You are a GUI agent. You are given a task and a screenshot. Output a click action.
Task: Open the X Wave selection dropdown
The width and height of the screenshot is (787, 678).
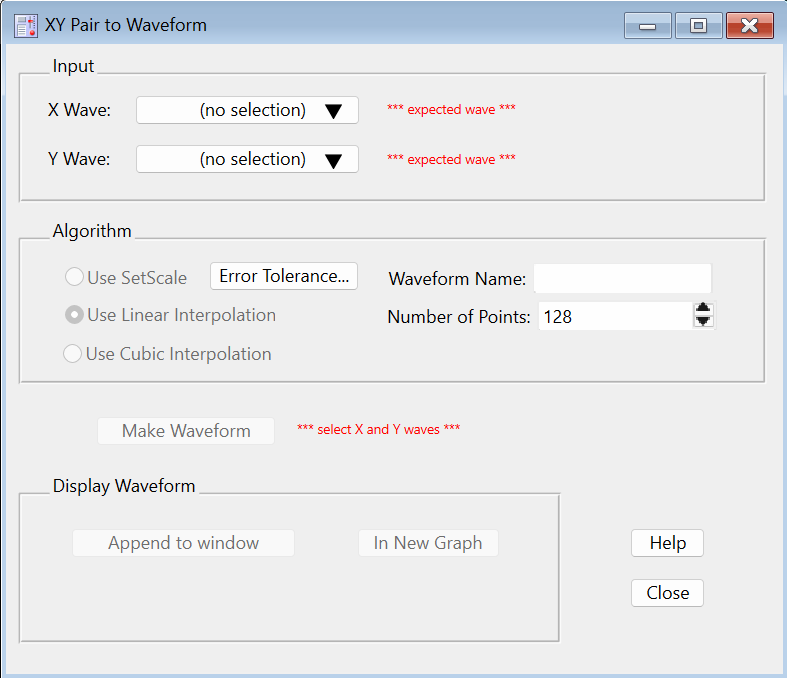(247, 110)
